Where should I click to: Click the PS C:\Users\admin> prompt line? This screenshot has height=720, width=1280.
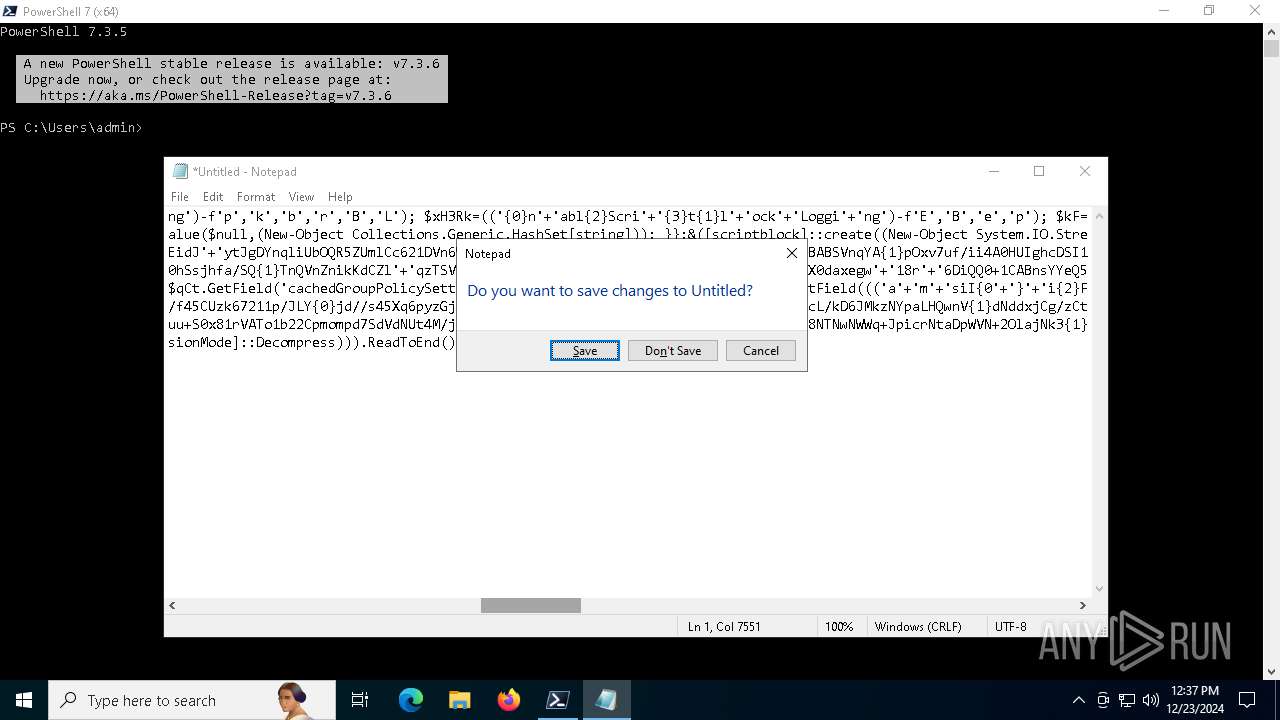click(x=71, y=128)
